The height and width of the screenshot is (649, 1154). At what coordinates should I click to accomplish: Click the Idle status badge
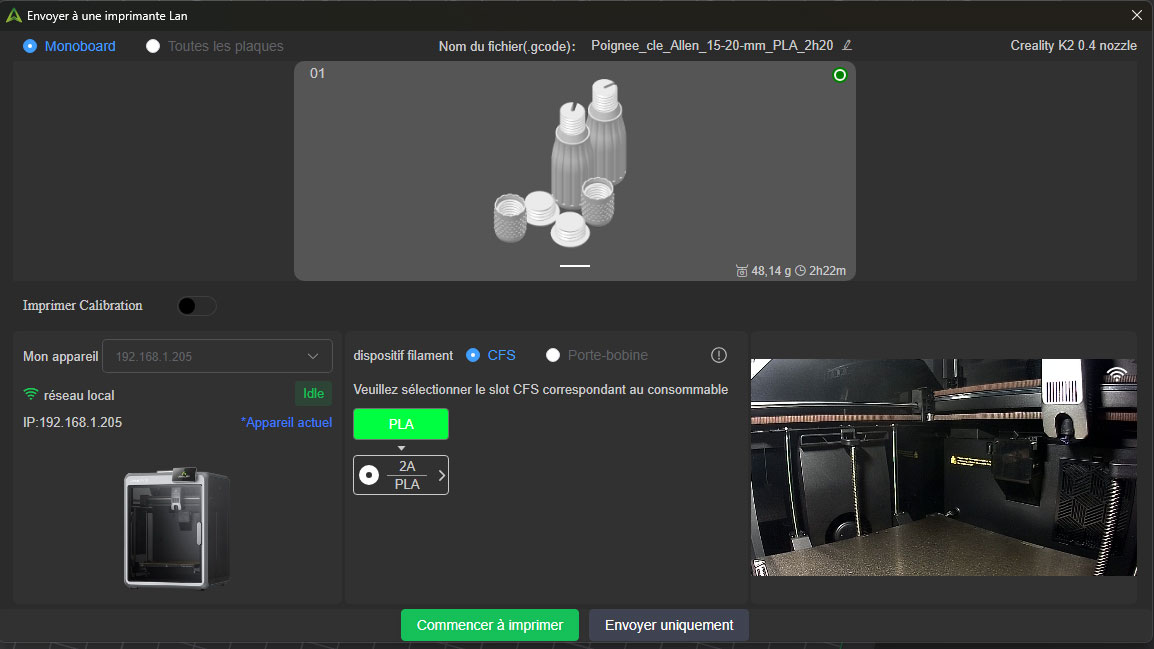314,394
